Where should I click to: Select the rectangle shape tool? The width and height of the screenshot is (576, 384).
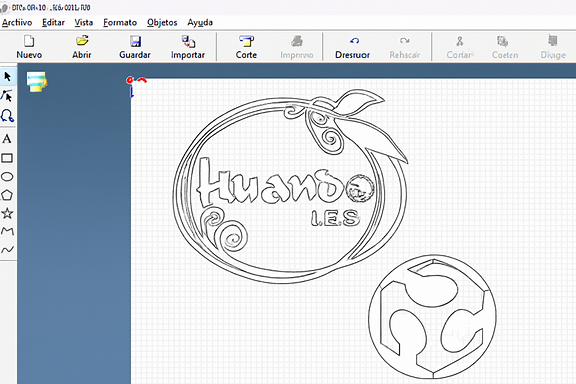(7, 158)
